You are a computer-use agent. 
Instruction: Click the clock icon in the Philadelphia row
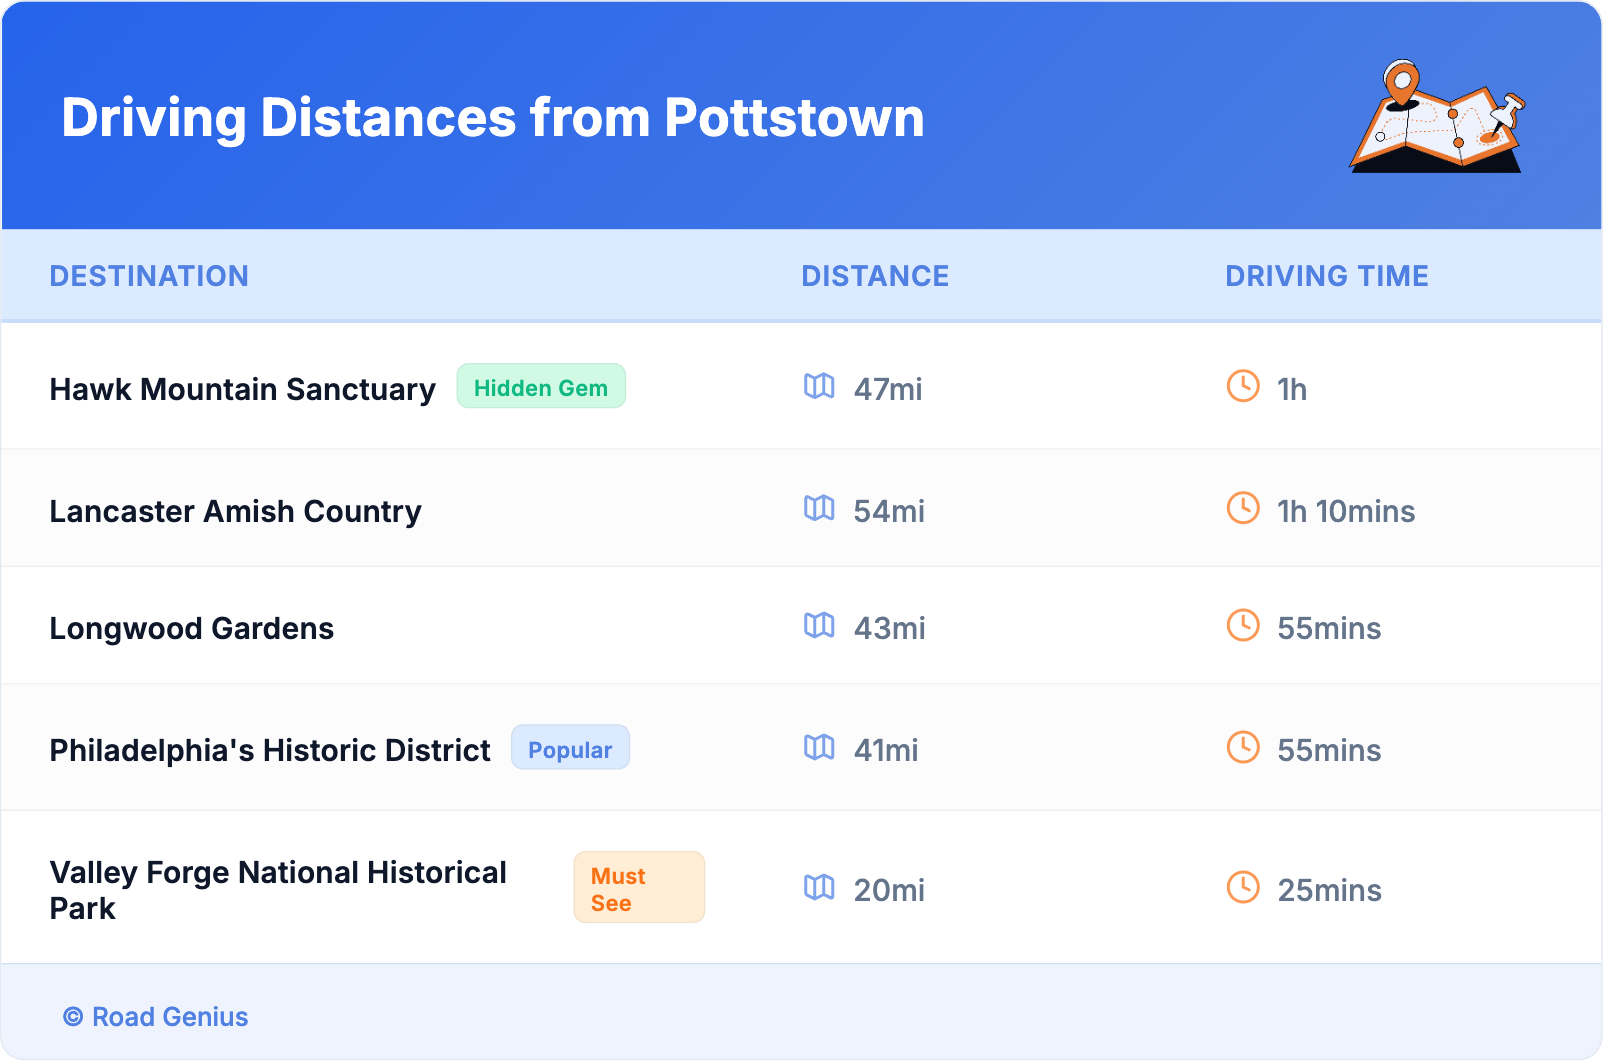pyautogui.click(x=1243, y=747)
